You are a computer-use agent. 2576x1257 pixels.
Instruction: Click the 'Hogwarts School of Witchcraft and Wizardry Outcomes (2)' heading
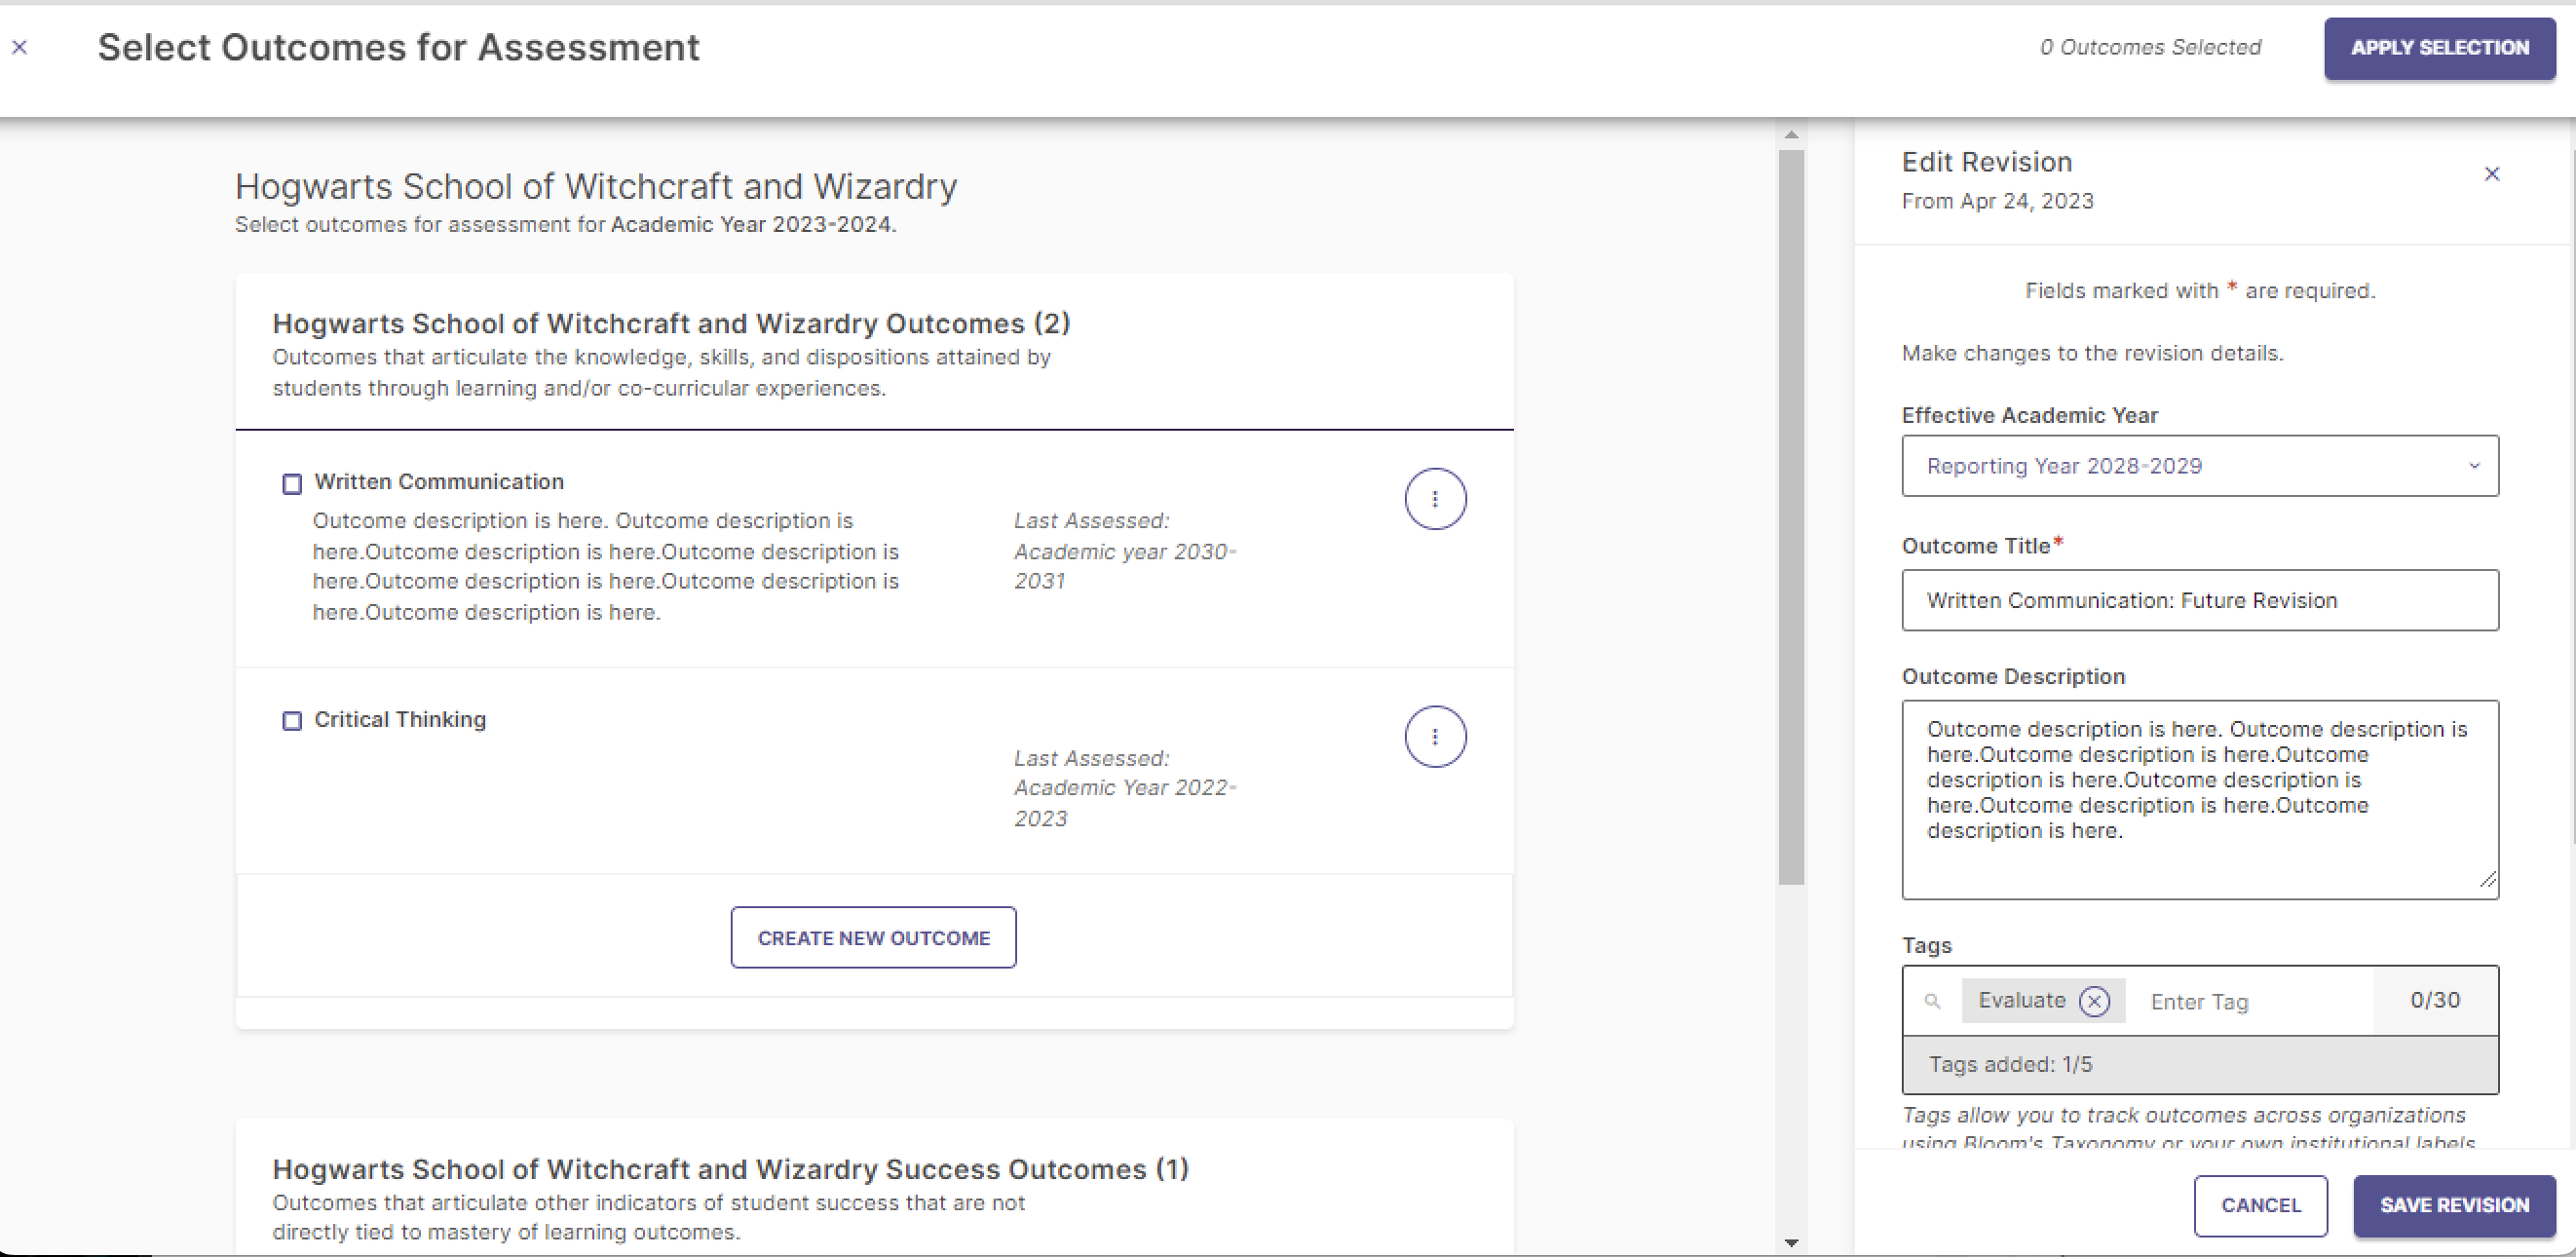point(671,324)
